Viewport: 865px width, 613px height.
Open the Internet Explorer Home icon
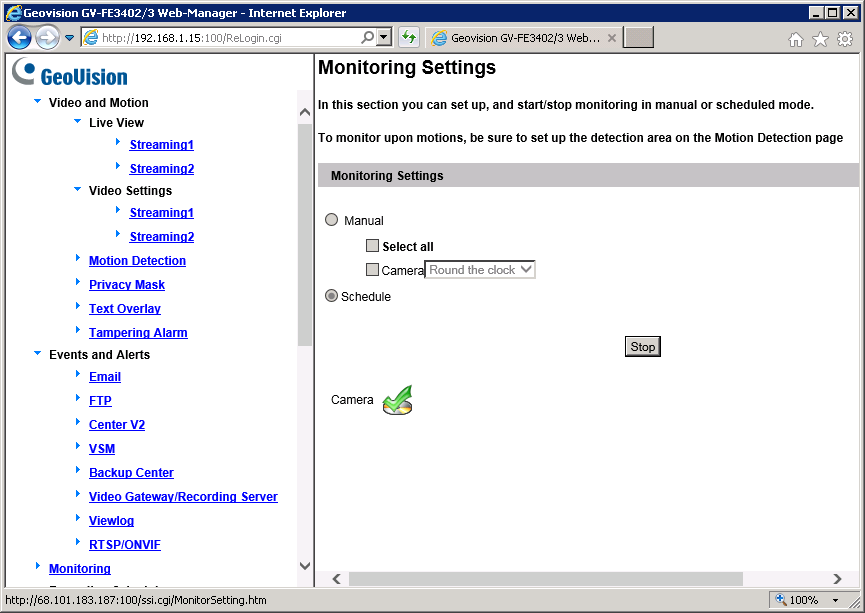click(x=796, y=39)
